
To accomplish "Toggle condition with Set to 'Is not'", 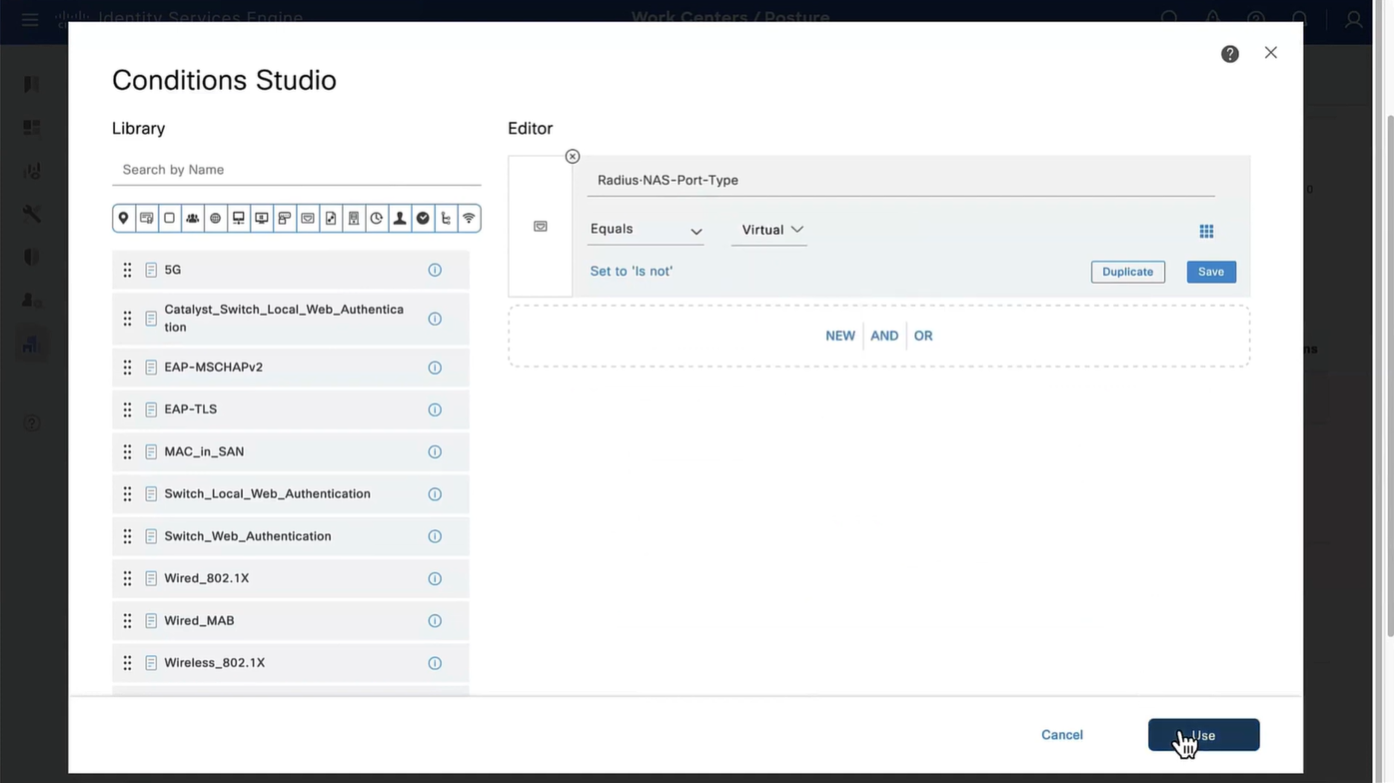I will coord(631,271).
